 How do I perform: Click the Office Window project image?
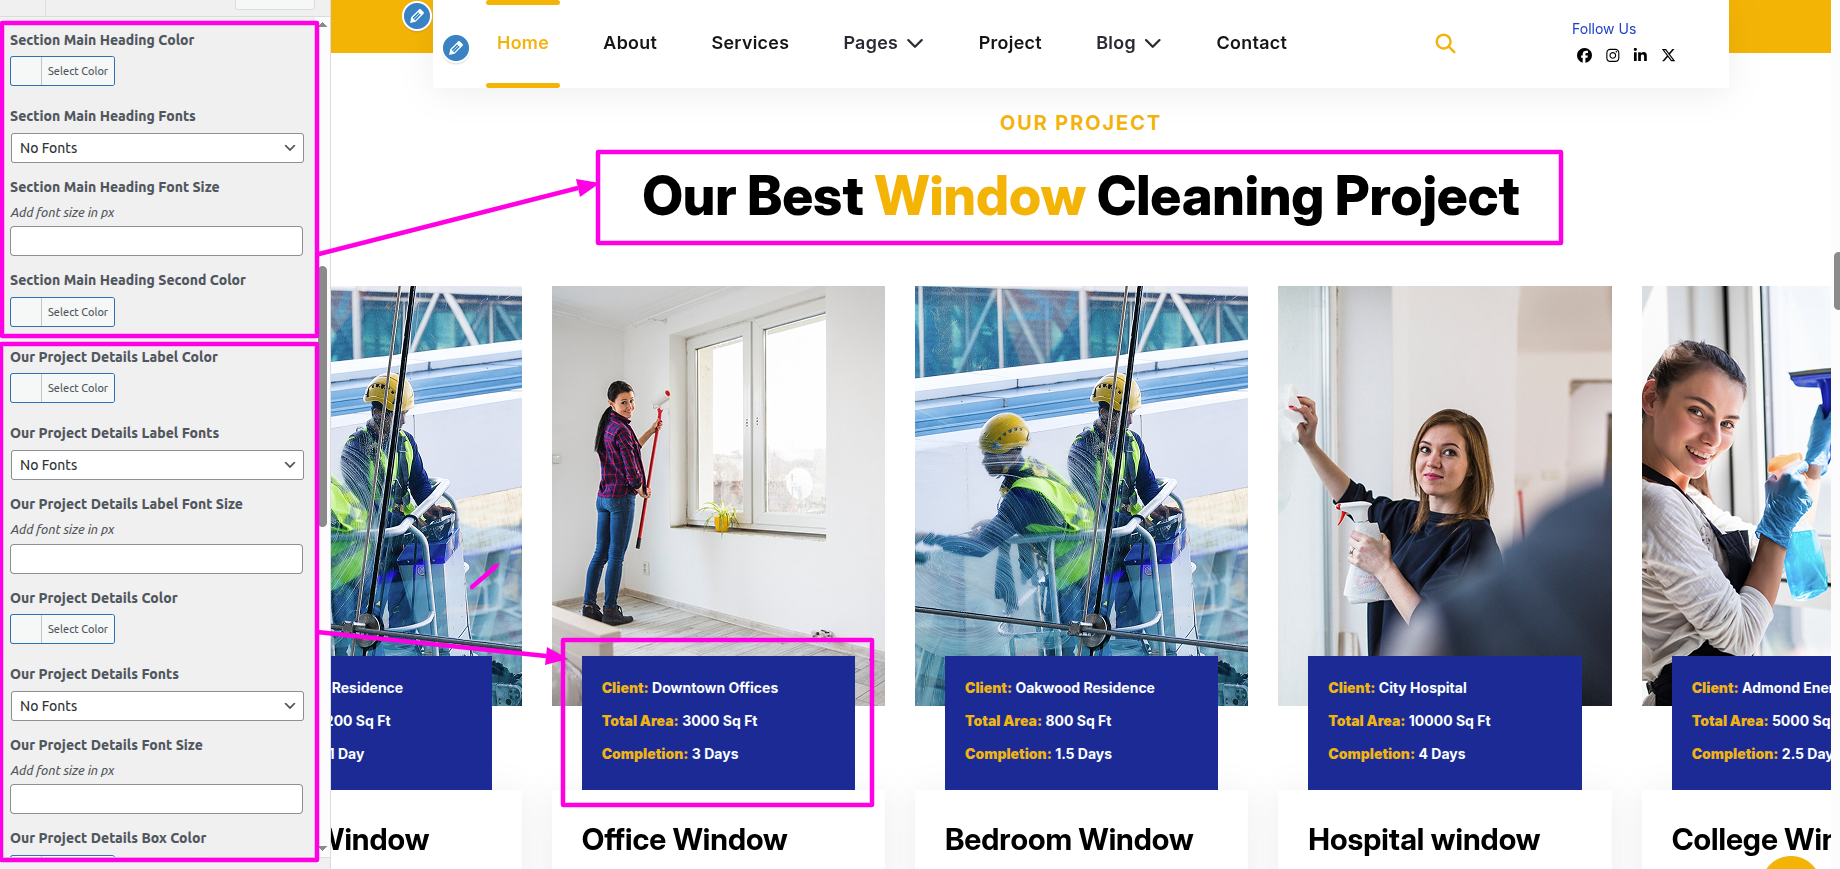coord(718,470)
